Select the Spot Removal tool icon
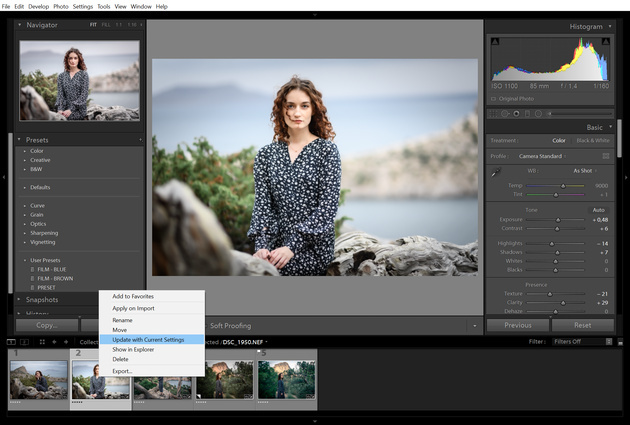Screen dimensions: 630x425 [x=505, y=113]
